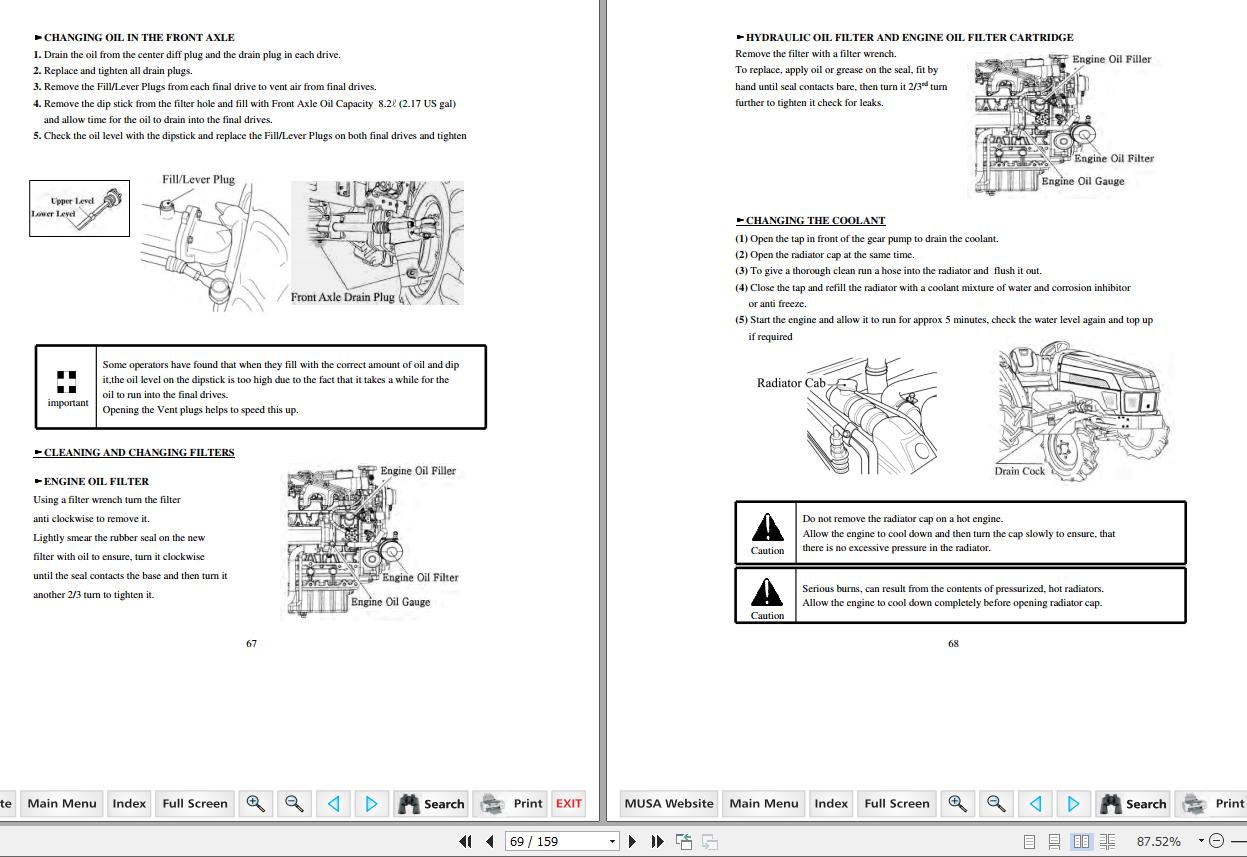Enable two-page scrolling view layout

point(1107,841)
